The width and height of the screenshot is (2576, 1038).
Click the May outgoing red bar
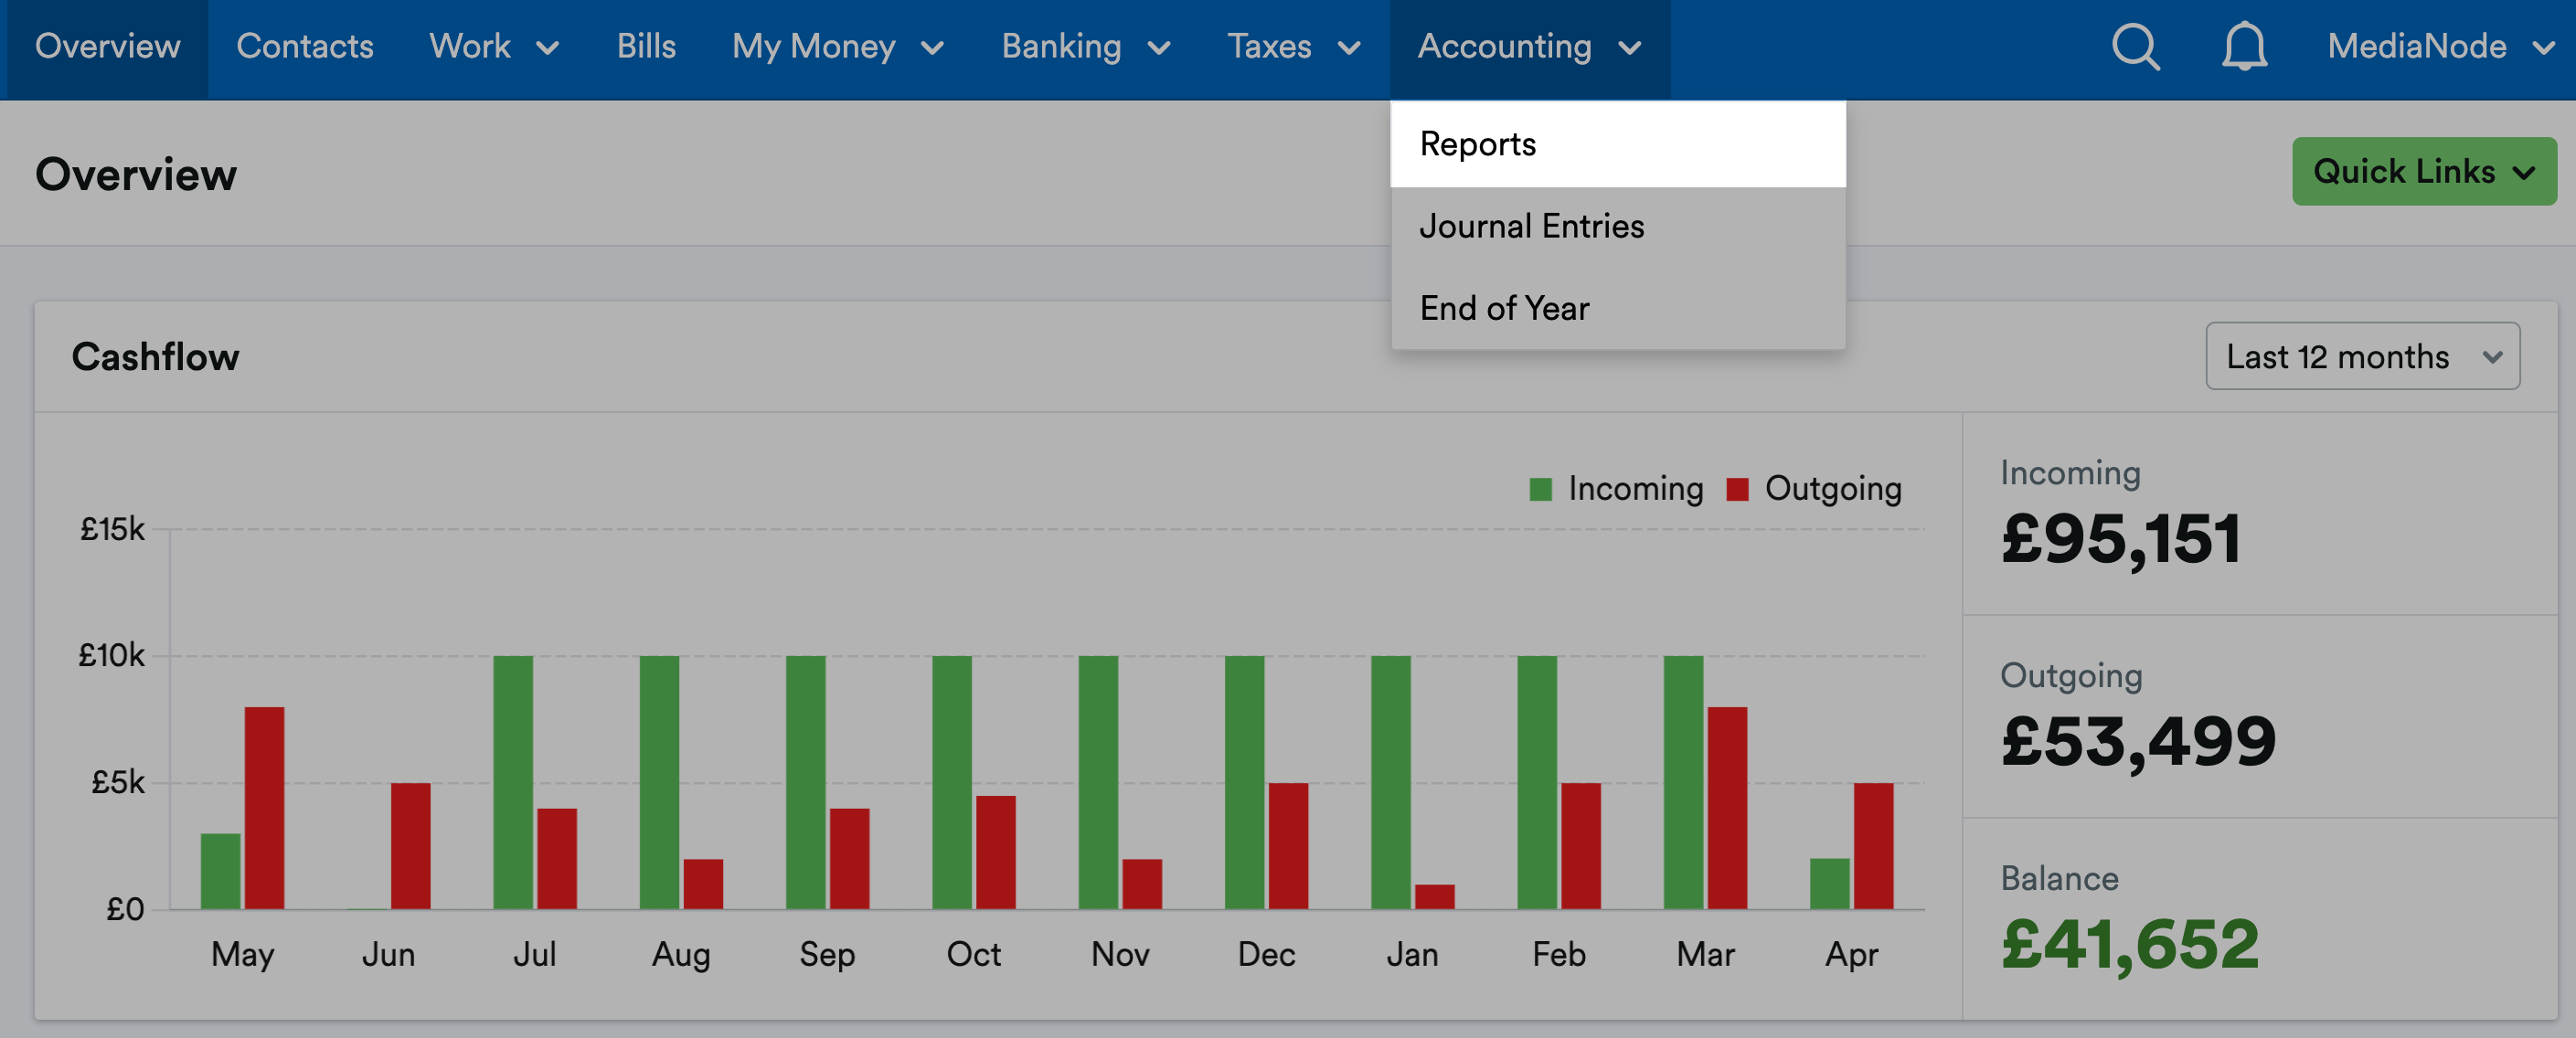[x=264, y=807]
